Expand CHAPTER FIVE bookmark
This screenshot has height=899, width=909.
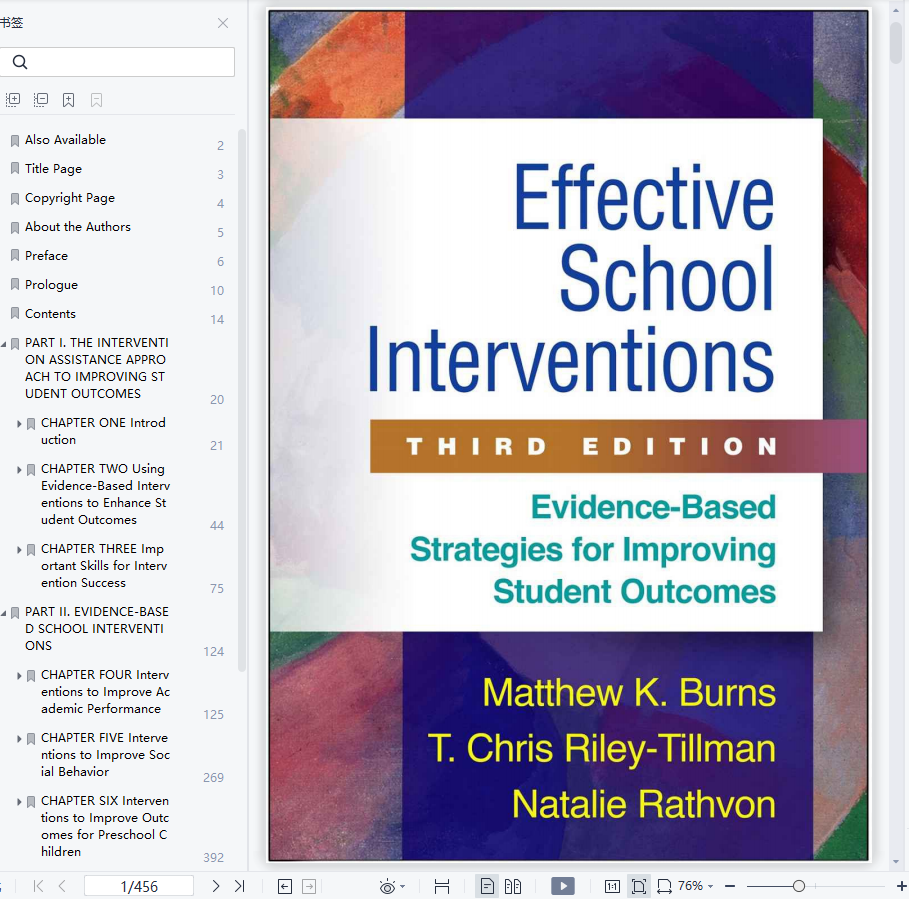tap(19, 739)
